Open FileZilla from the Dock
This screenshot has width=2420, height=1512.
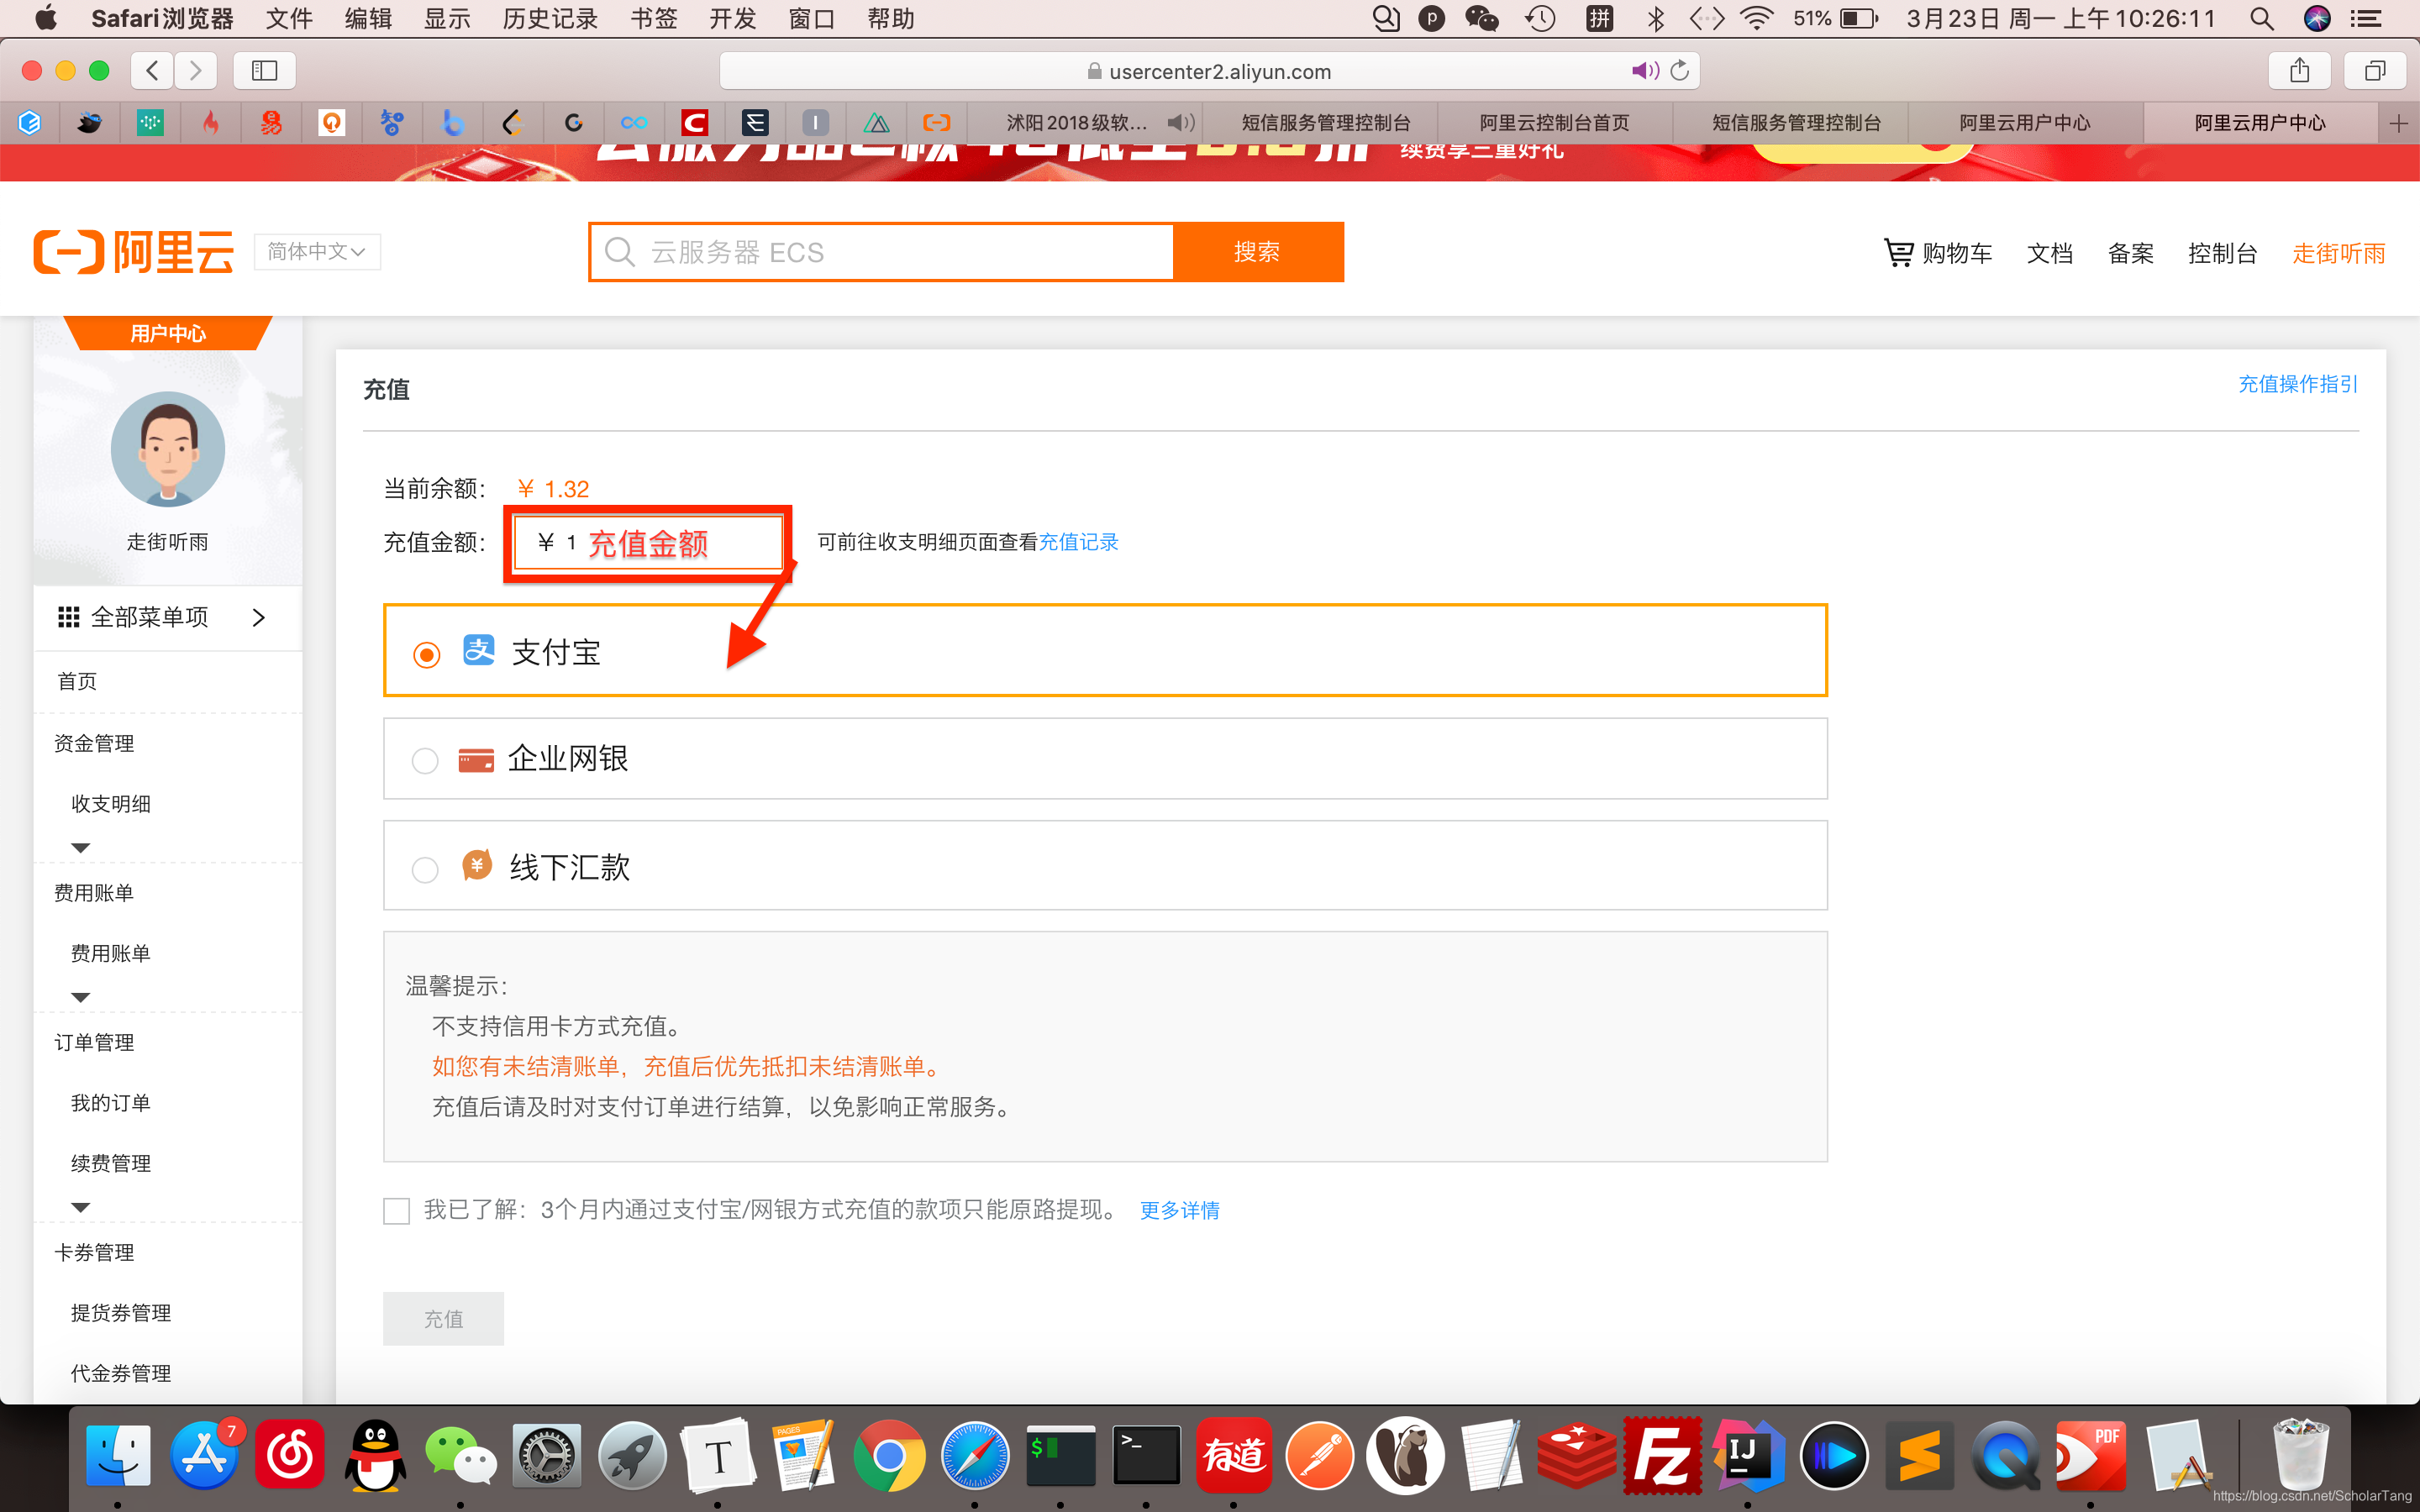tap(1662, 1457)
